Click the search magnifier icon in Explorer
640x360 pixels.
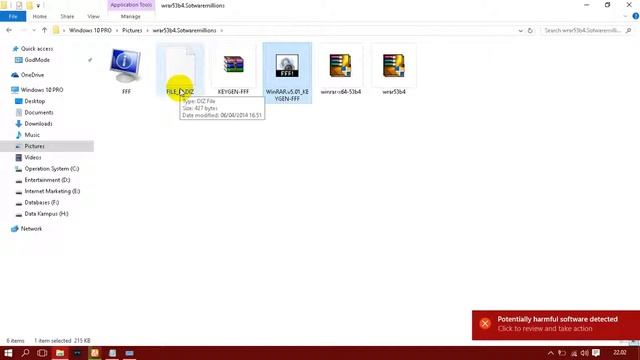coord(629,31)
